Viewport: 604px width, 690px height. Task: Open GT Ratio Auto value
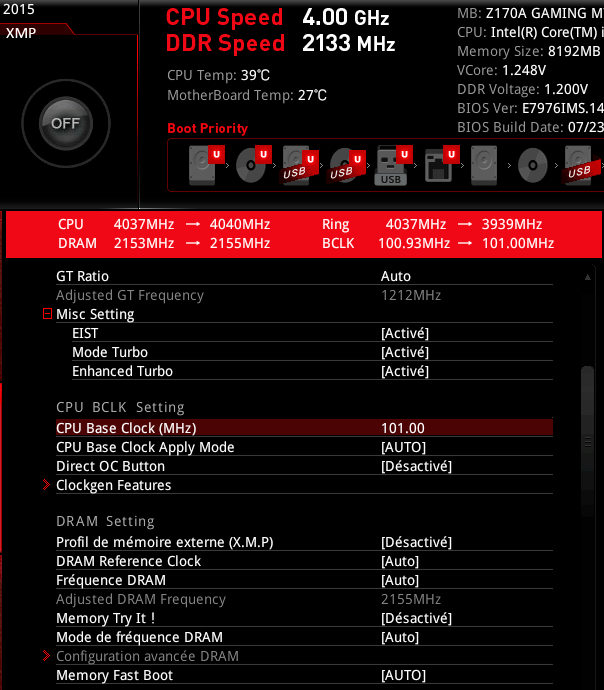click(x=395, y=276)
